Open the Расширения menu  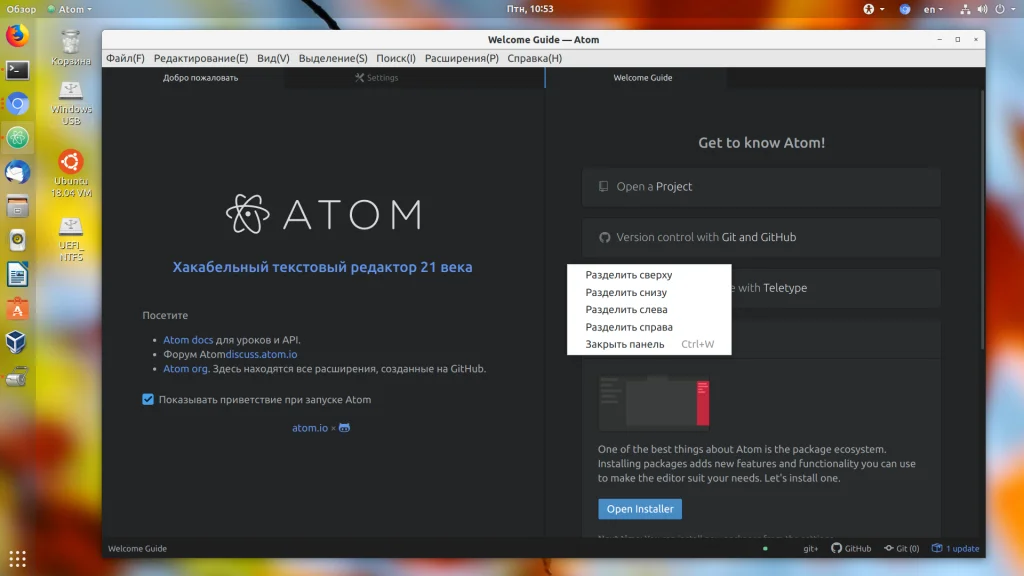pos(461,58)
